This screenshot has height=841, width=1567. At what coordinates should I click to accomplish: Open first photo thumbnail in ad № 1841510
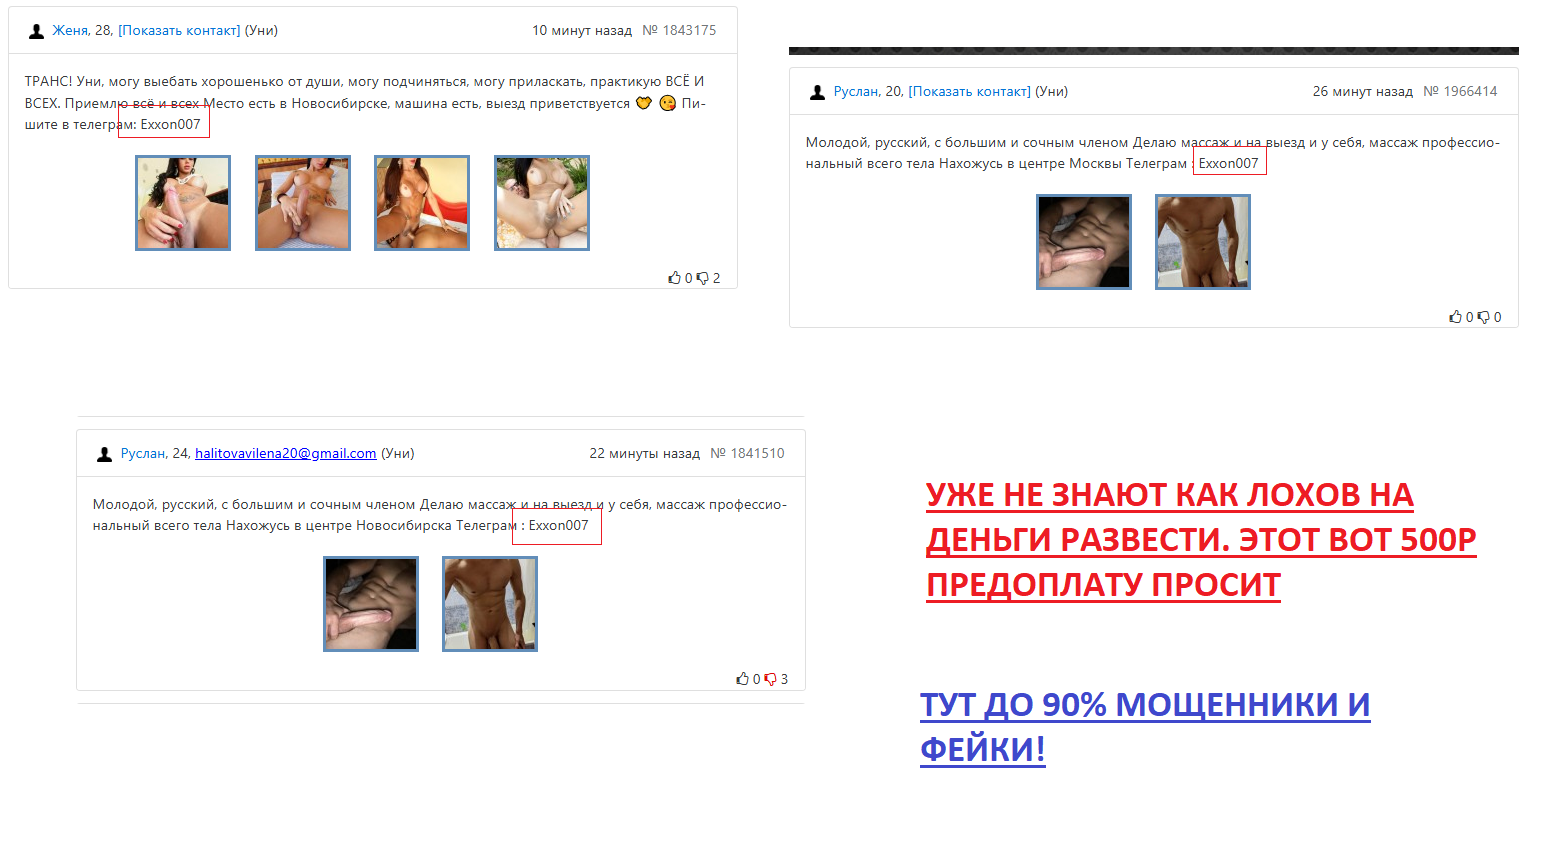[371, 604]
